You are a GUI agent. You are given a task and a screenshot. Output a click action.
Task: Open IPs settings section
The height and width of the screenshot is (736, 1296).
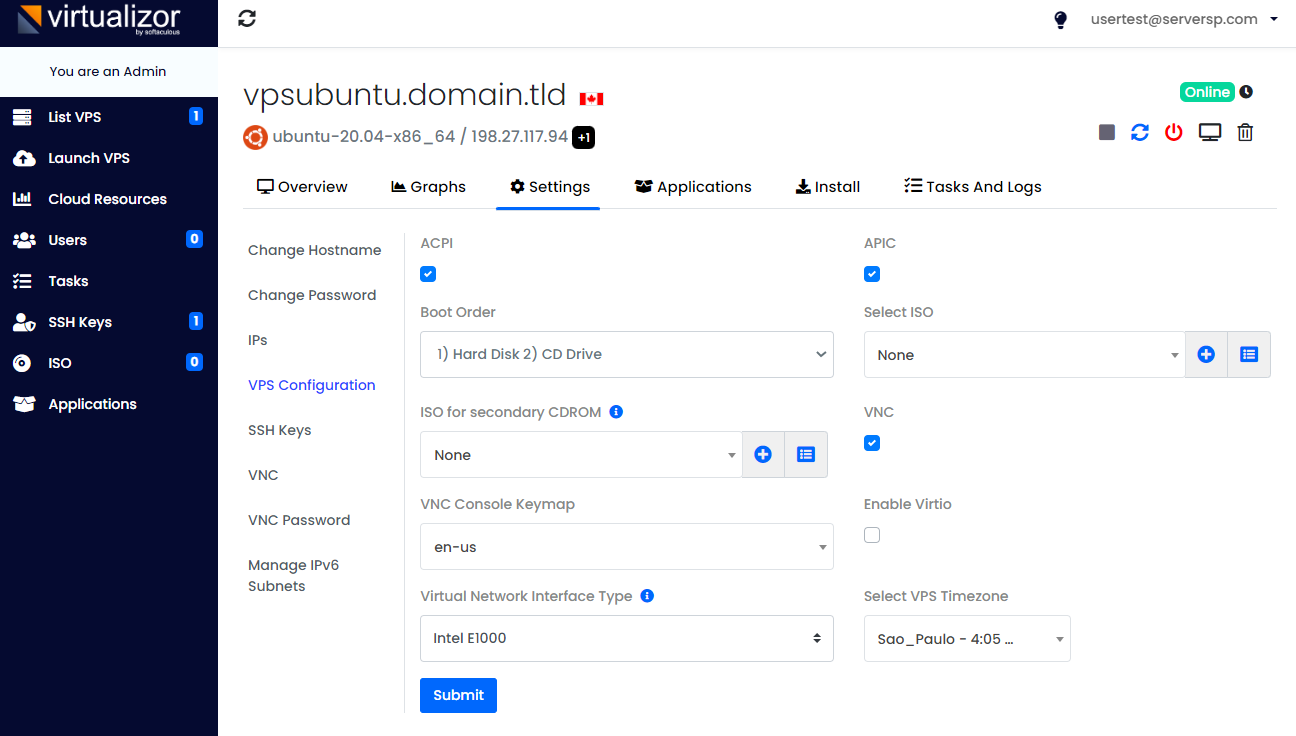[x=258, y=340]
